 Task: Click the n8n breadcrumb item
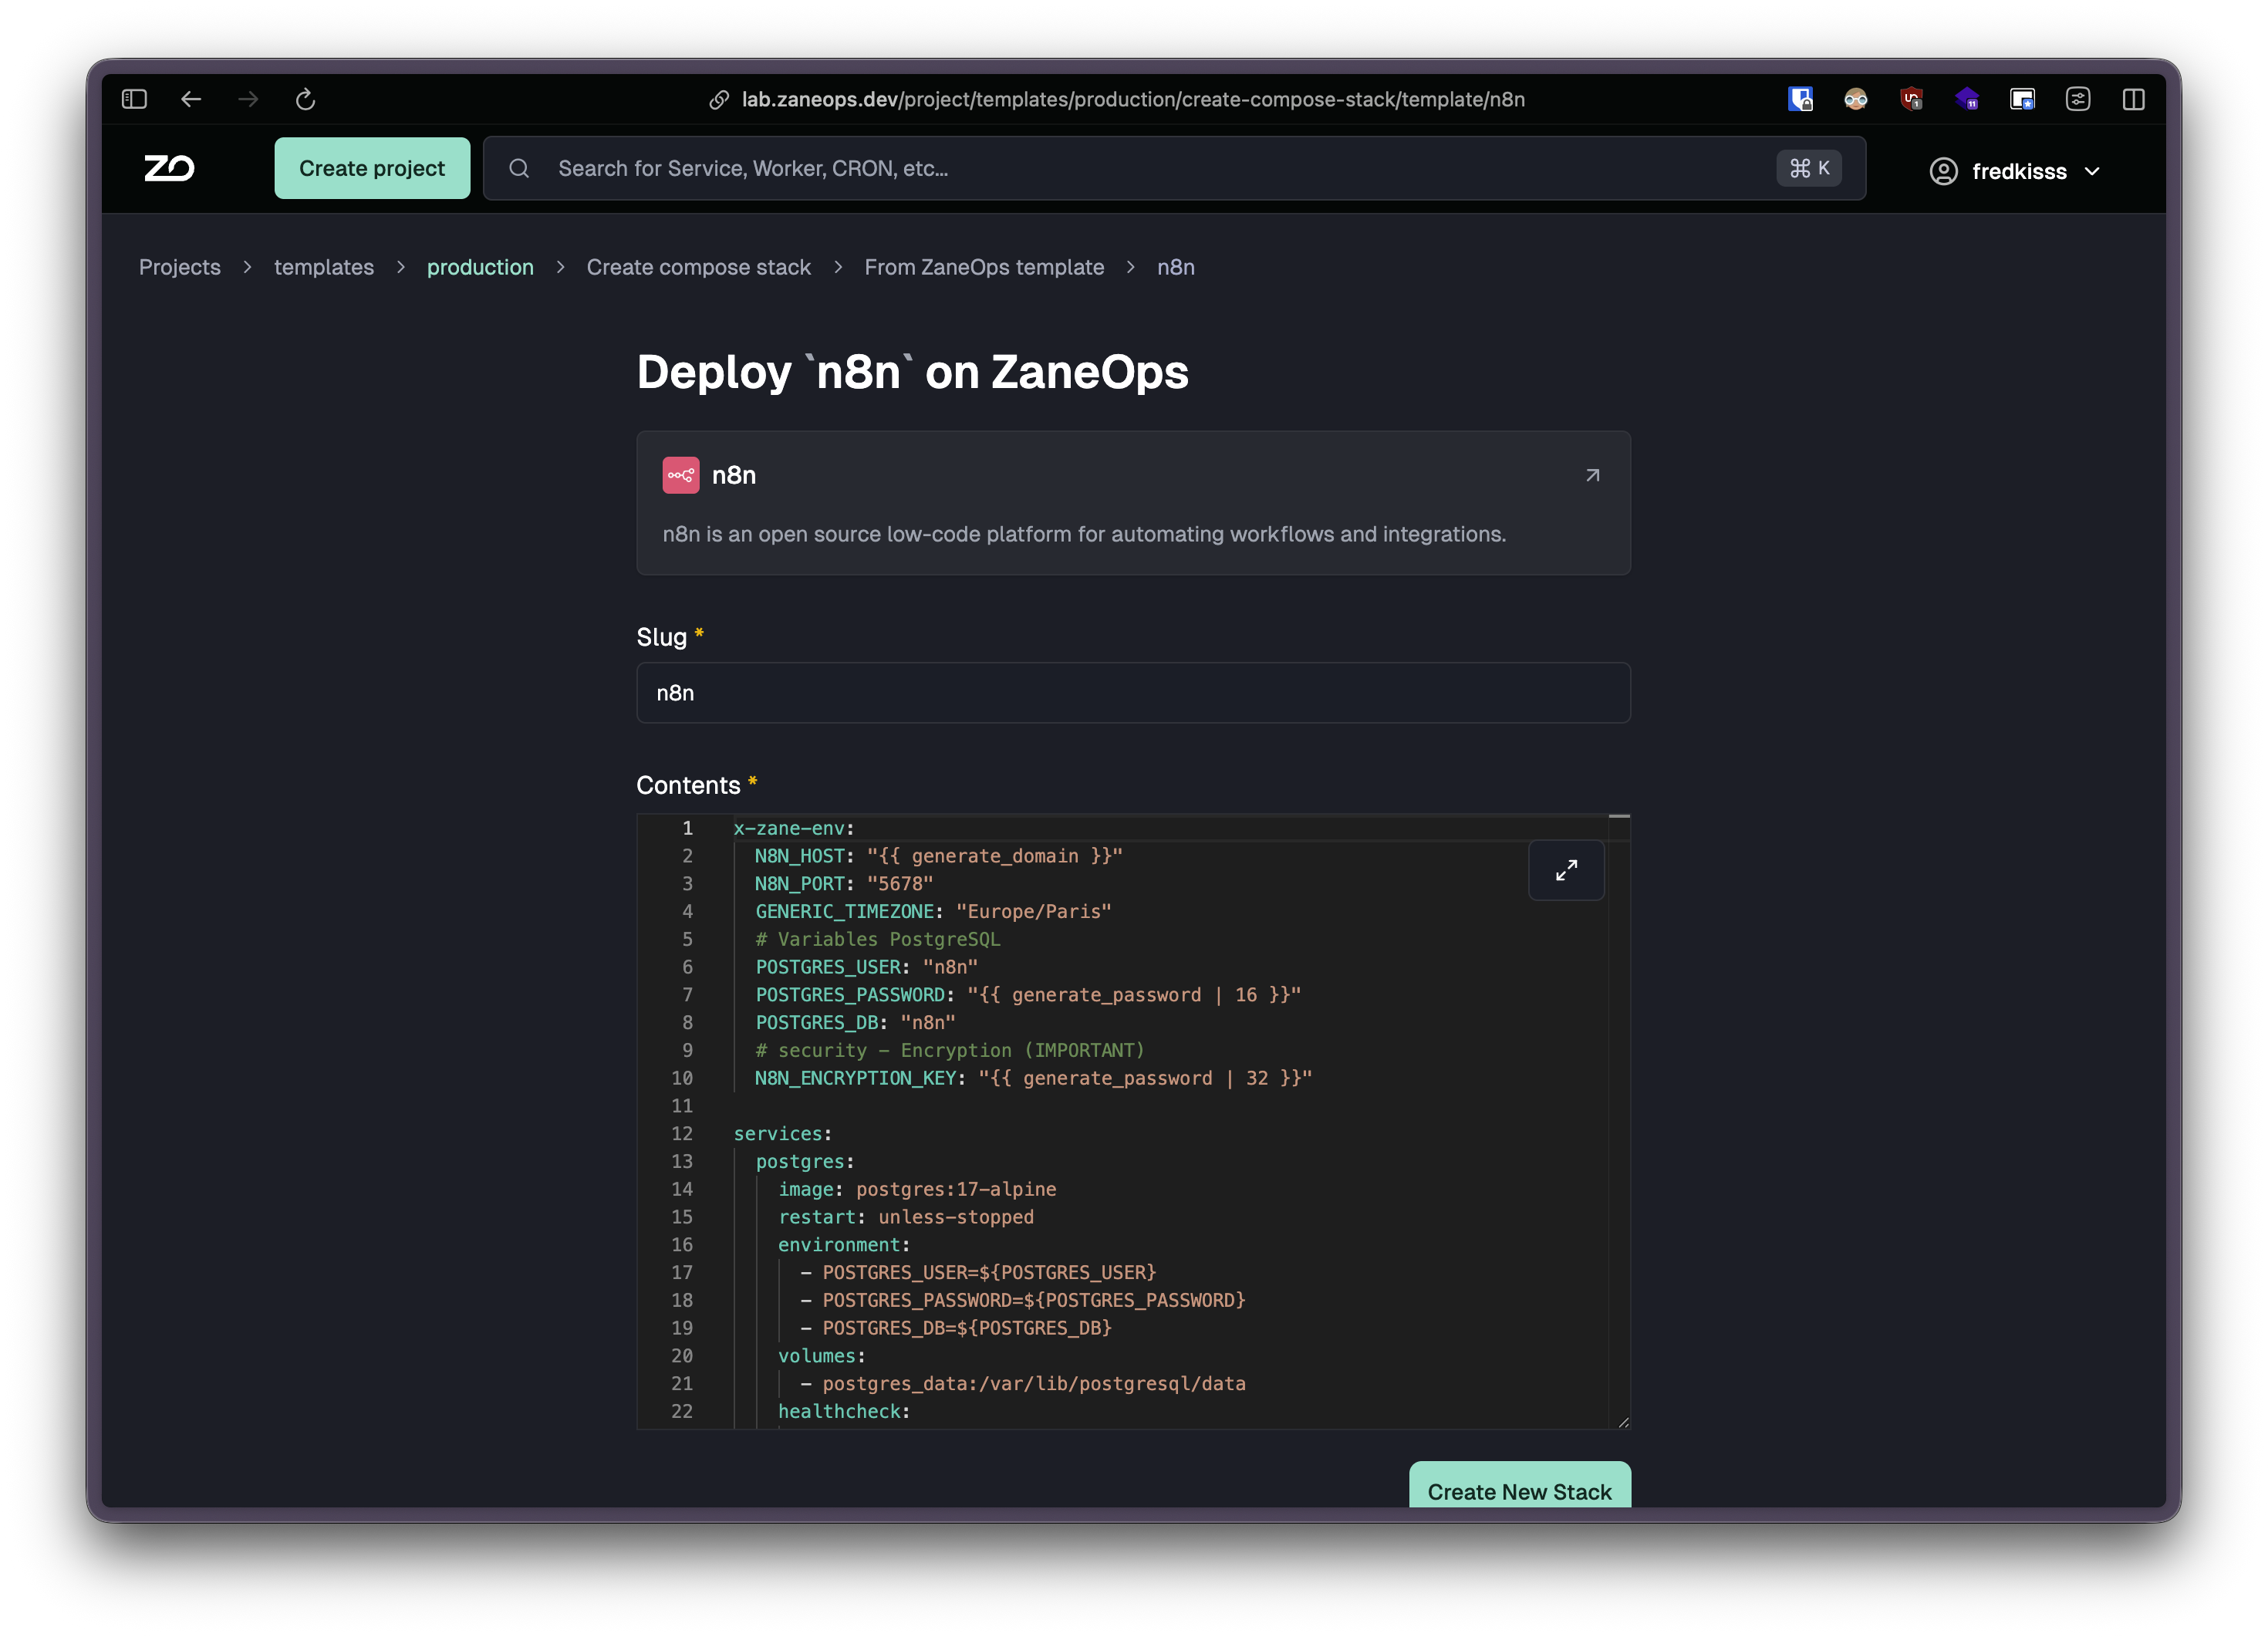pyautogui.click(x=1176, y=267)
